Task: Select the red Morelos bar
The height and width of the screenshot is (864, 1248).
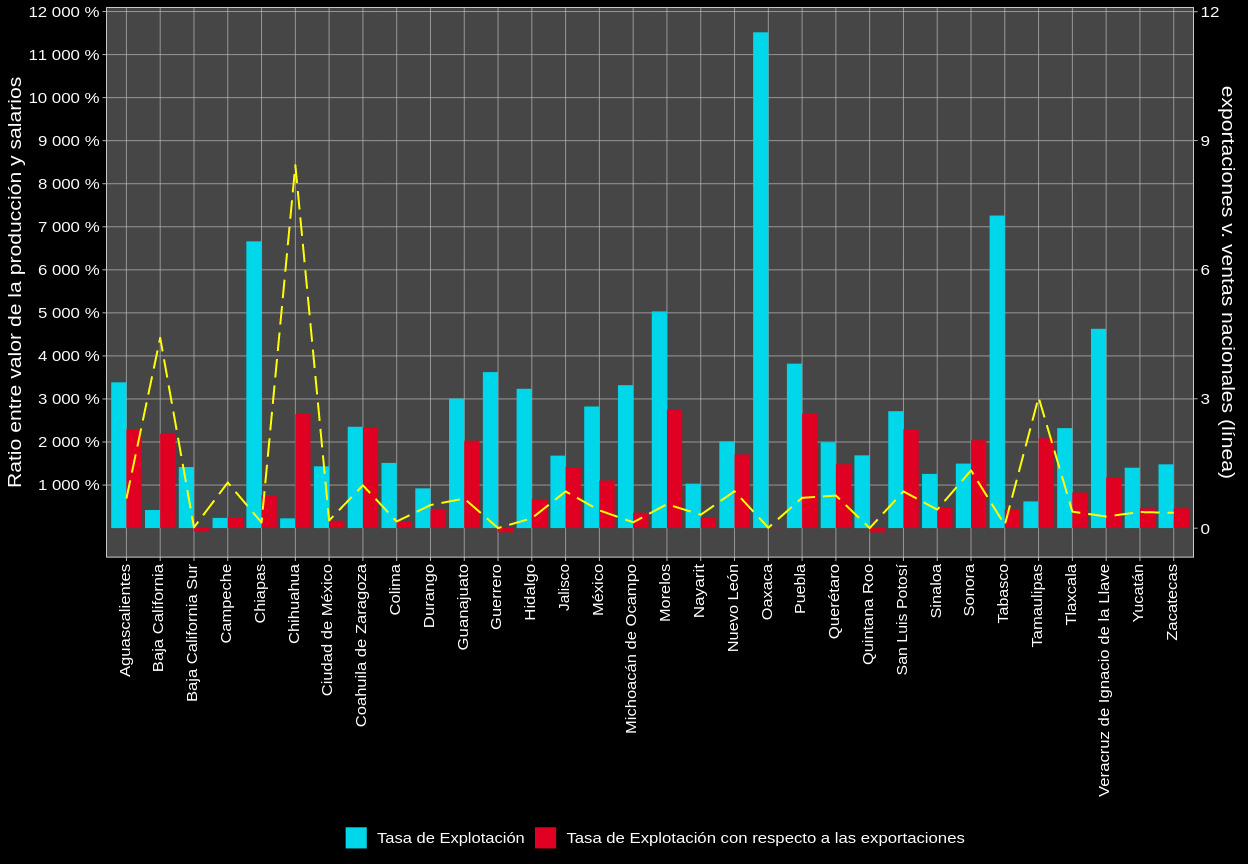Action: coord(675,468)
